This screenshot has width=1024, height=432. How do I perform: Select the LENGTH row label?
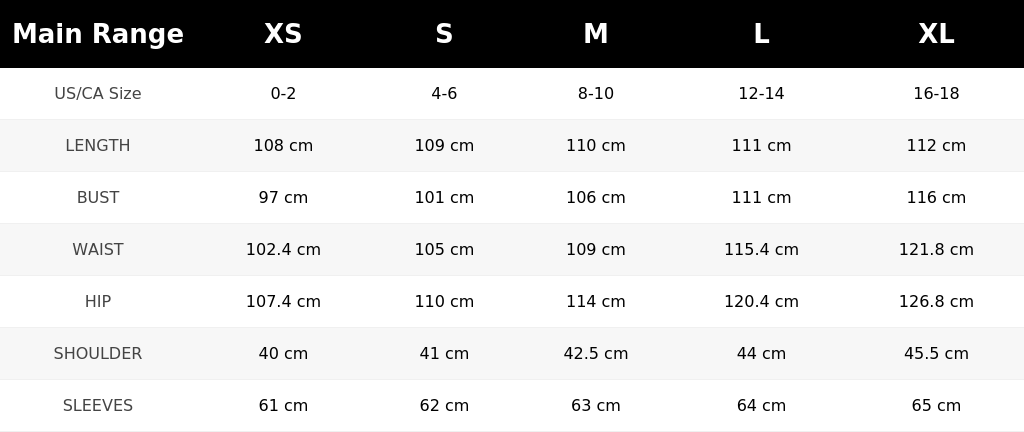pyautogui.click(x=98, y=146)
